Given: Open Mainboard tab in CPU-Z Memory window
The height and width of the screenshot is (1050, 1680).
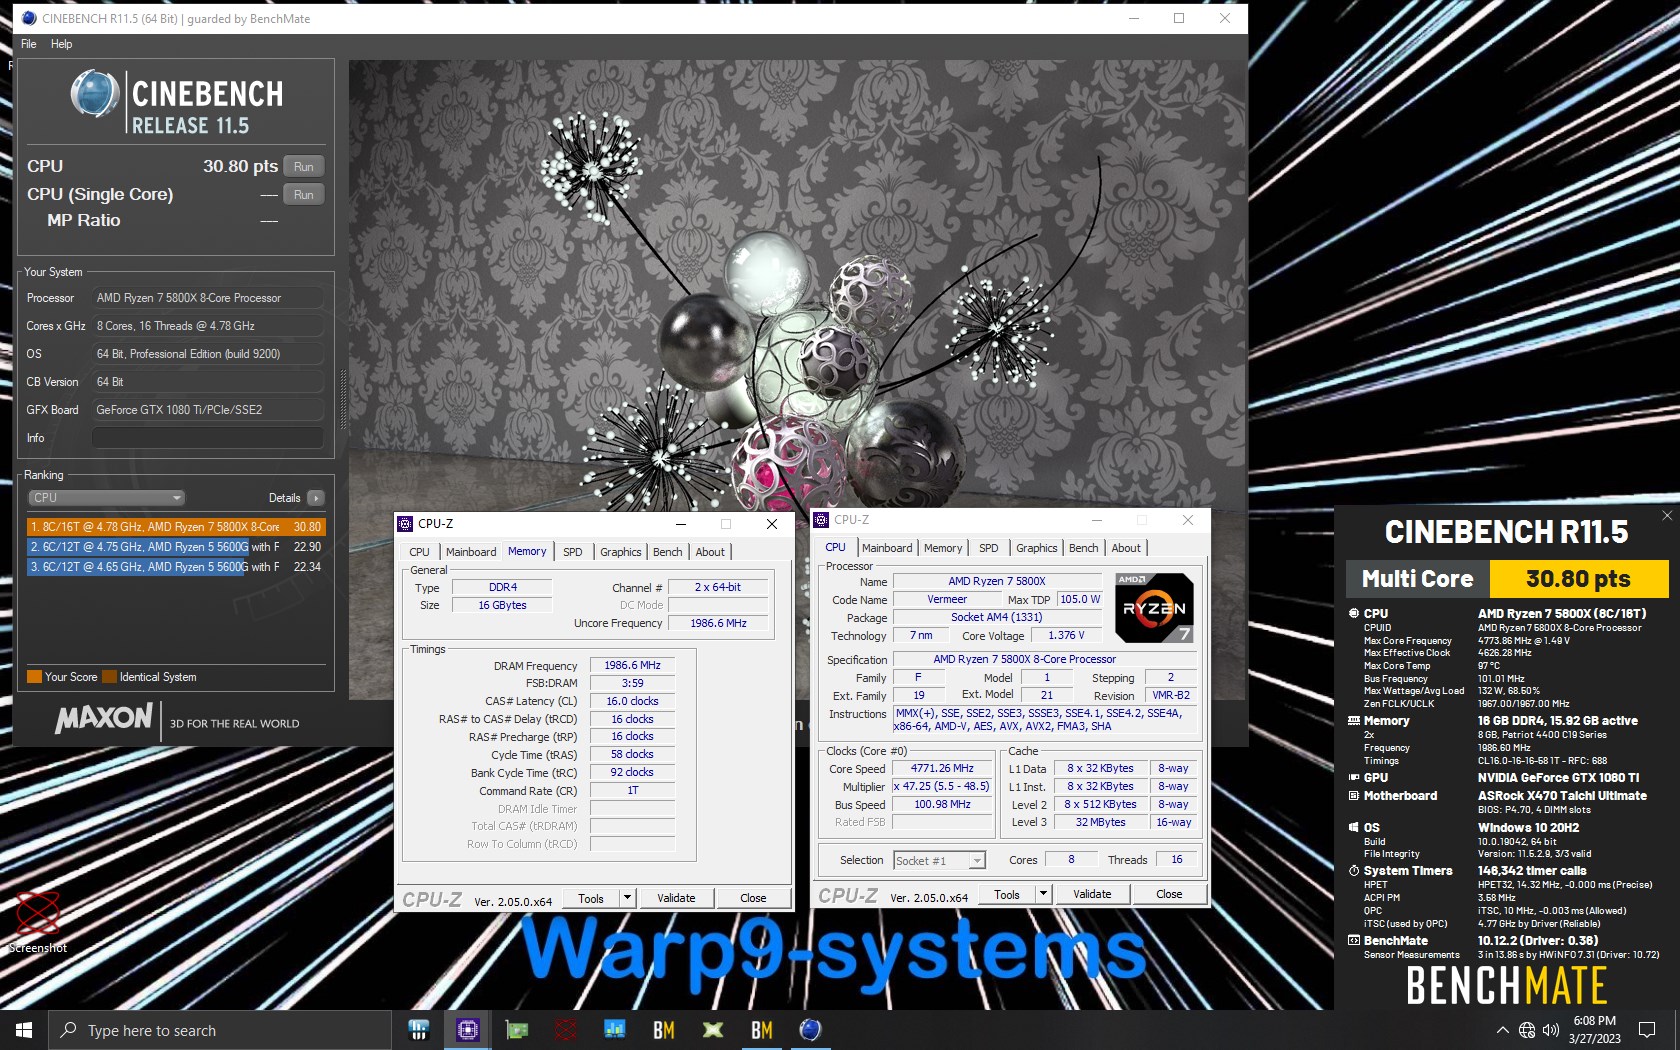Looking at the screenshot, I should click(x=471, y=552).
